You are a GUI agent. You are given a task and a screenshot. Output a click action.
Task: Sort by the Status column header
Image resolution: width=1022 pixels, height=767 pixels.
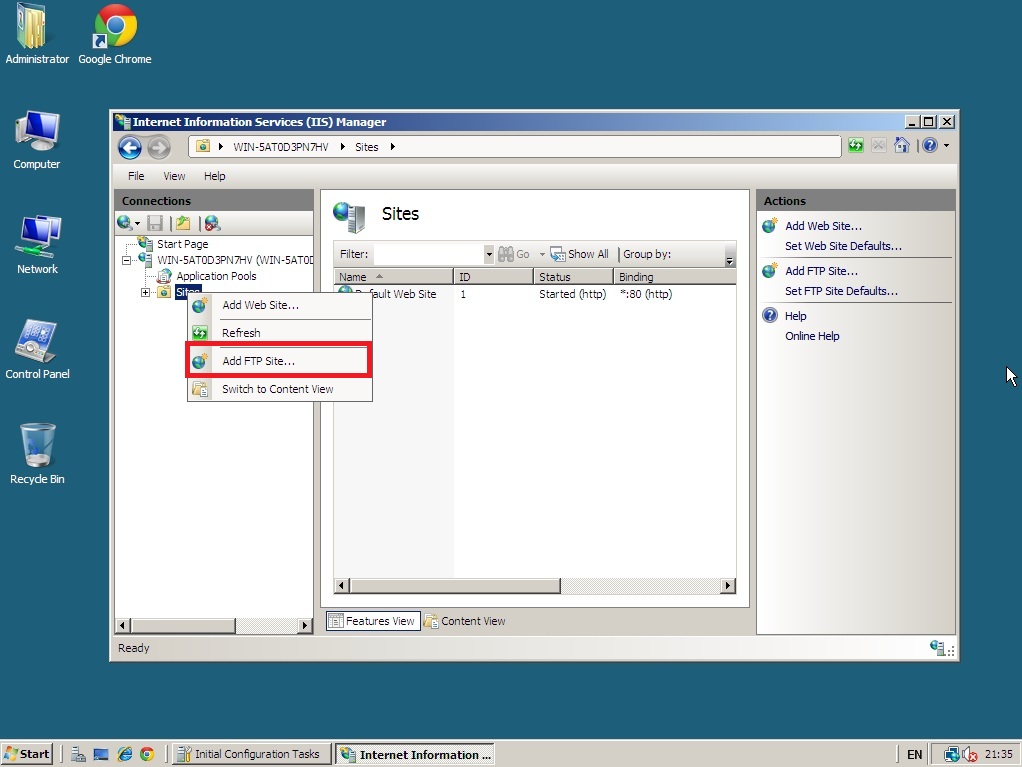pos(574,277)
